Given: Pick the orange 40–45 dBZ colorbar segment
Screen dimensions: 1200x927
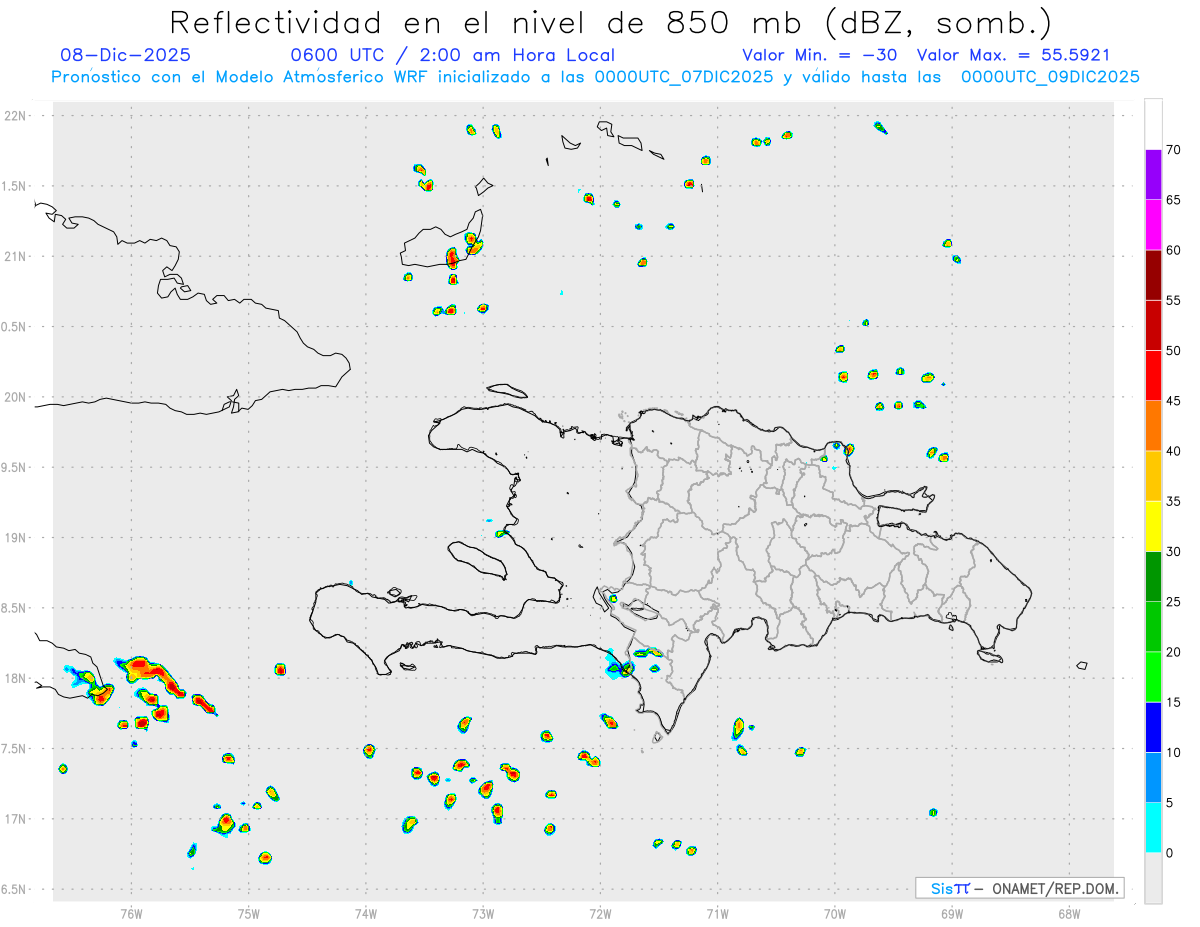Looking at the screenshot, I should pyautogui.click(x=1153, y=426).
